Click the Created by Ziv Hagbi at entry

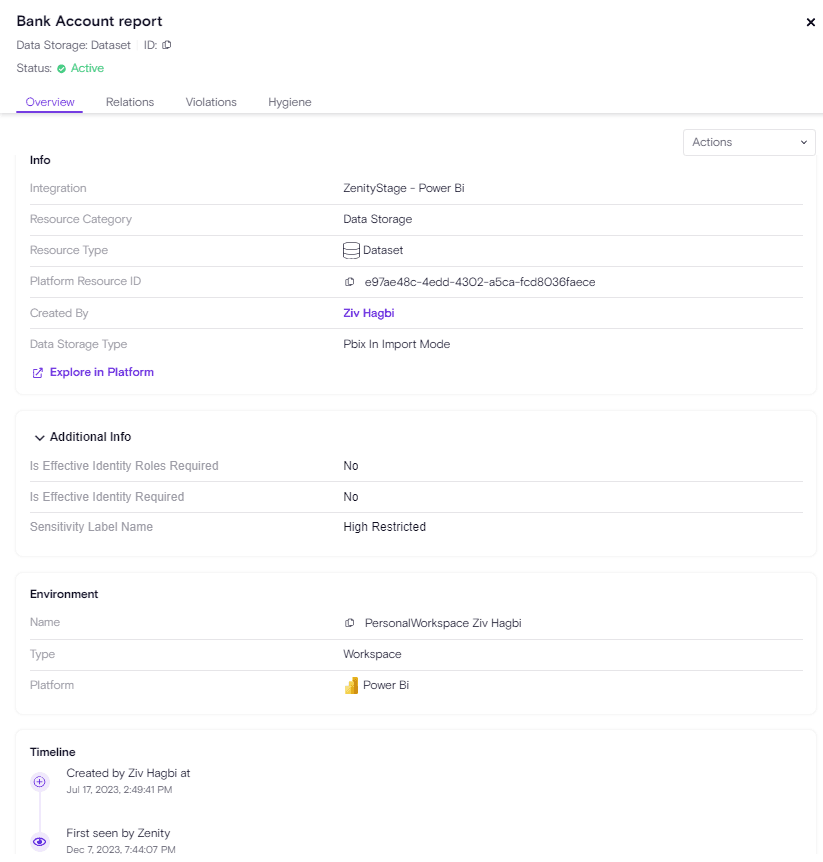(128, 773)
